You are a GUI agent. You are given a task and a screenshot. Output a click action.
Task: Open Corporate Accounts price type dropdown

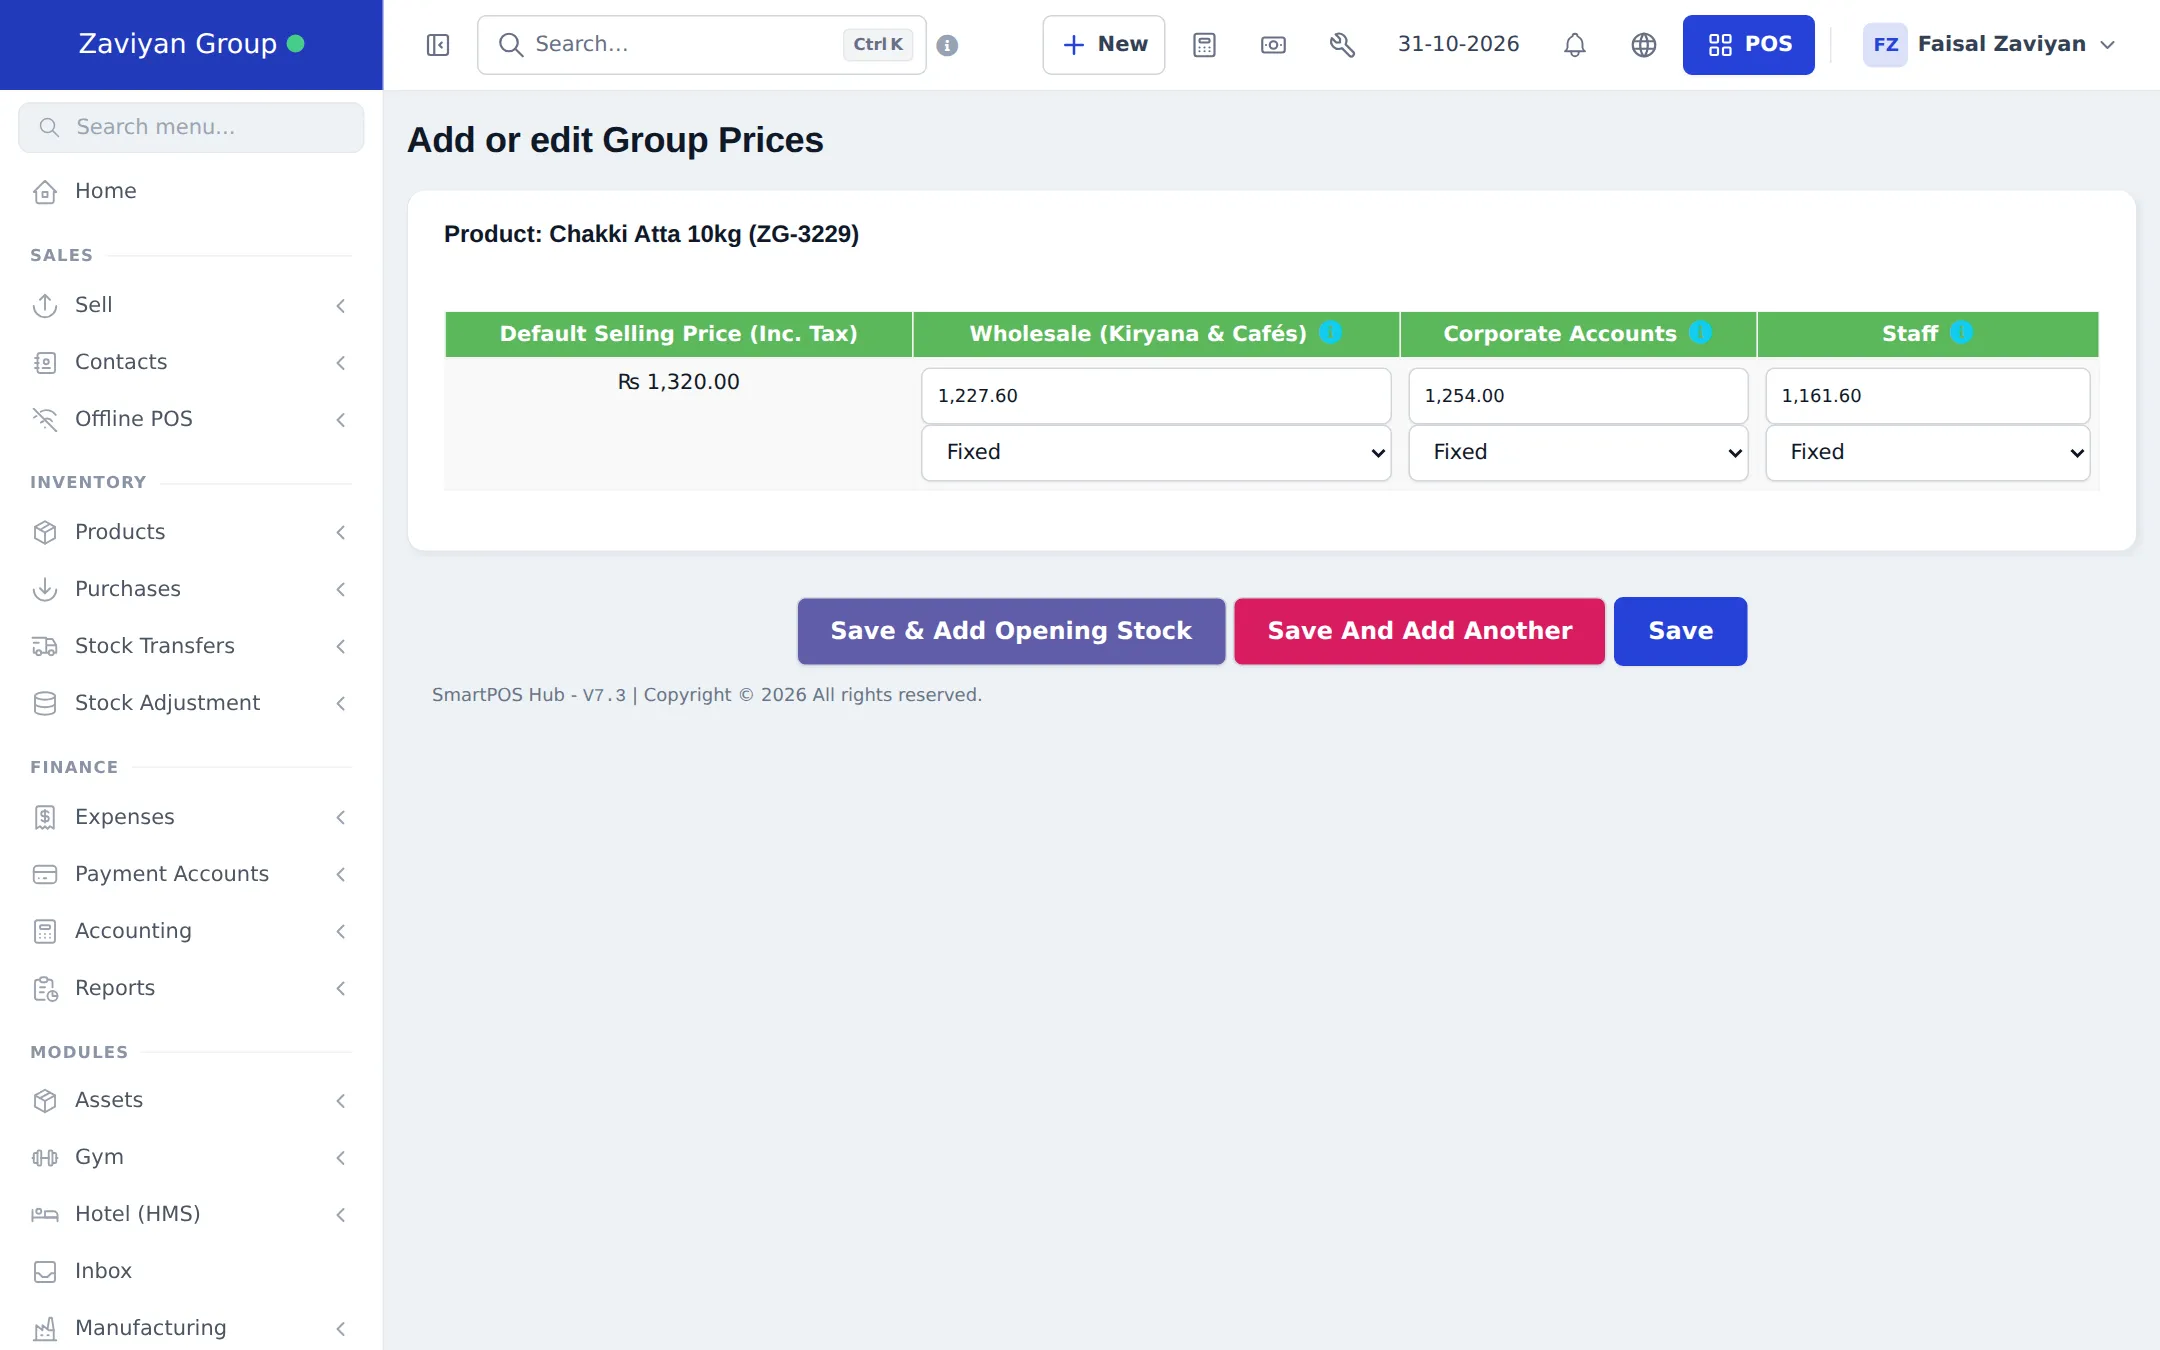pyautogui.click(x=1578, y=452)
